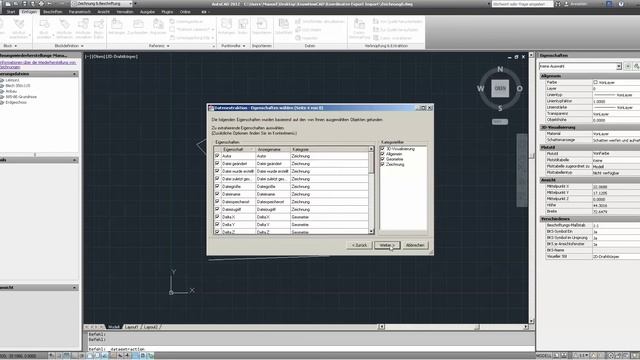Uncheck the Delta Y property row
The height and width of the screenshot is (360, 640).
coord(217,224)
